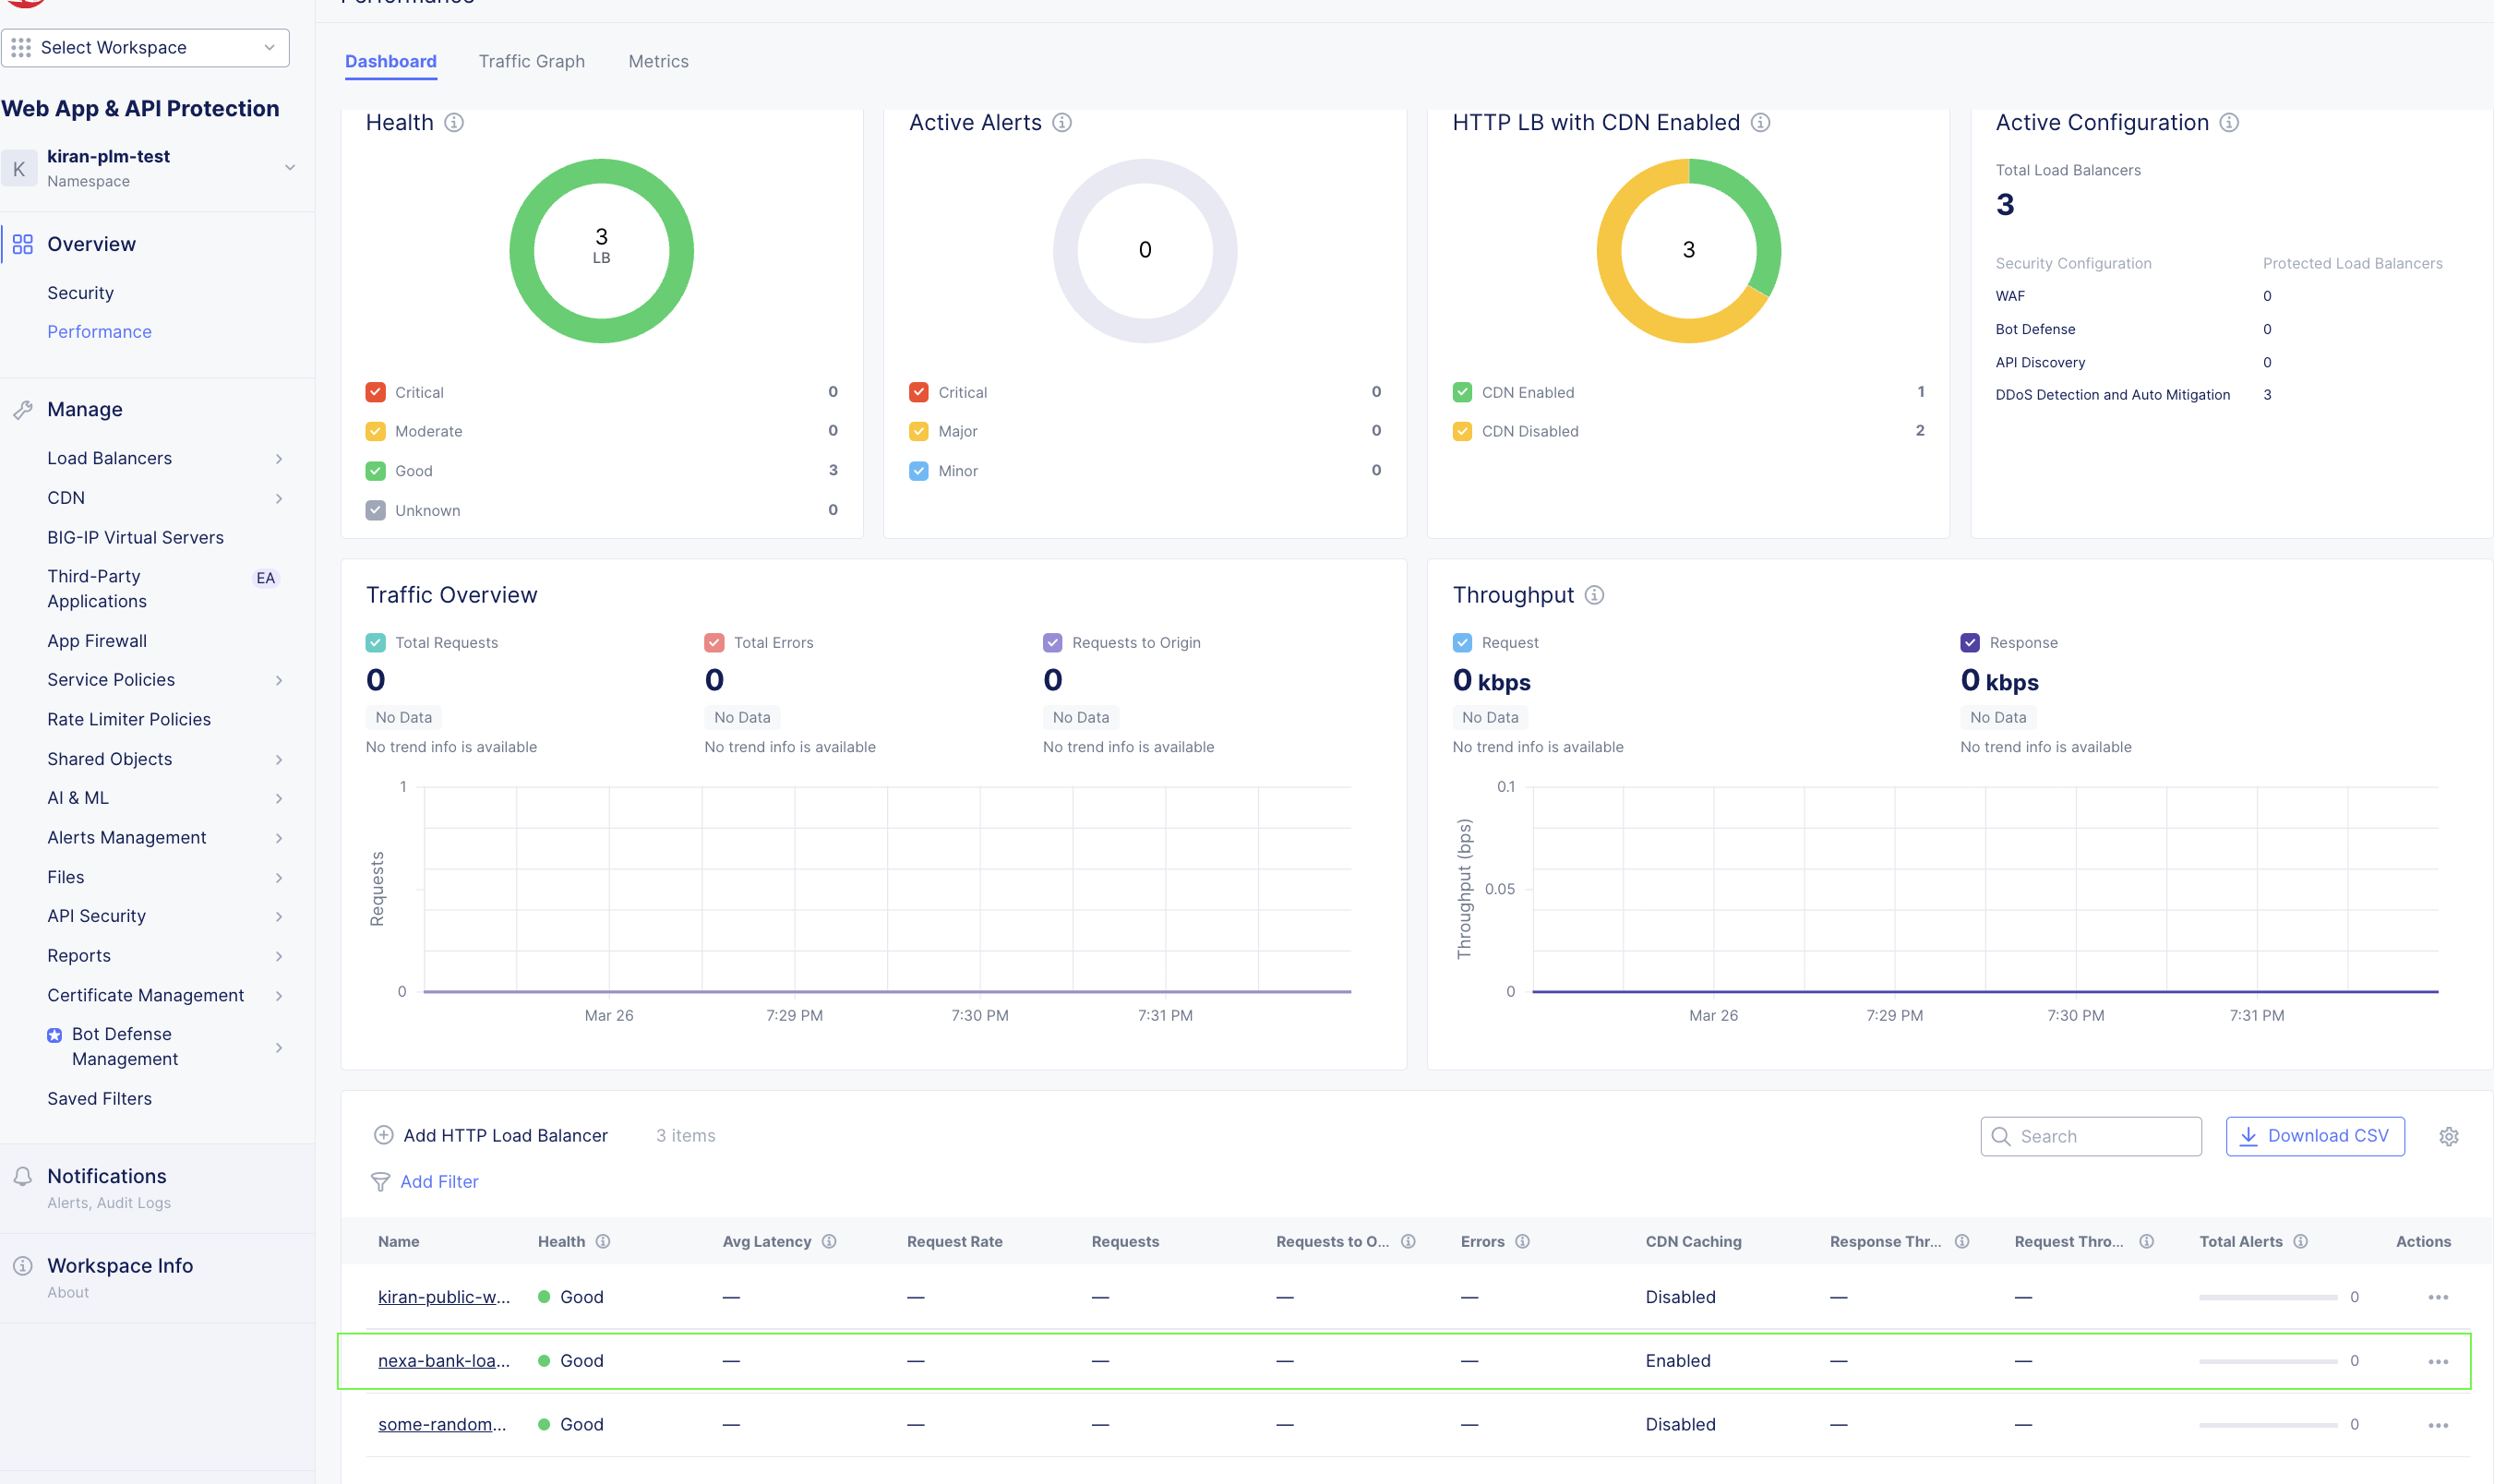Expand the Load Balancers sidebar section
The image size is (2494, 1484).
click(279, 458)
